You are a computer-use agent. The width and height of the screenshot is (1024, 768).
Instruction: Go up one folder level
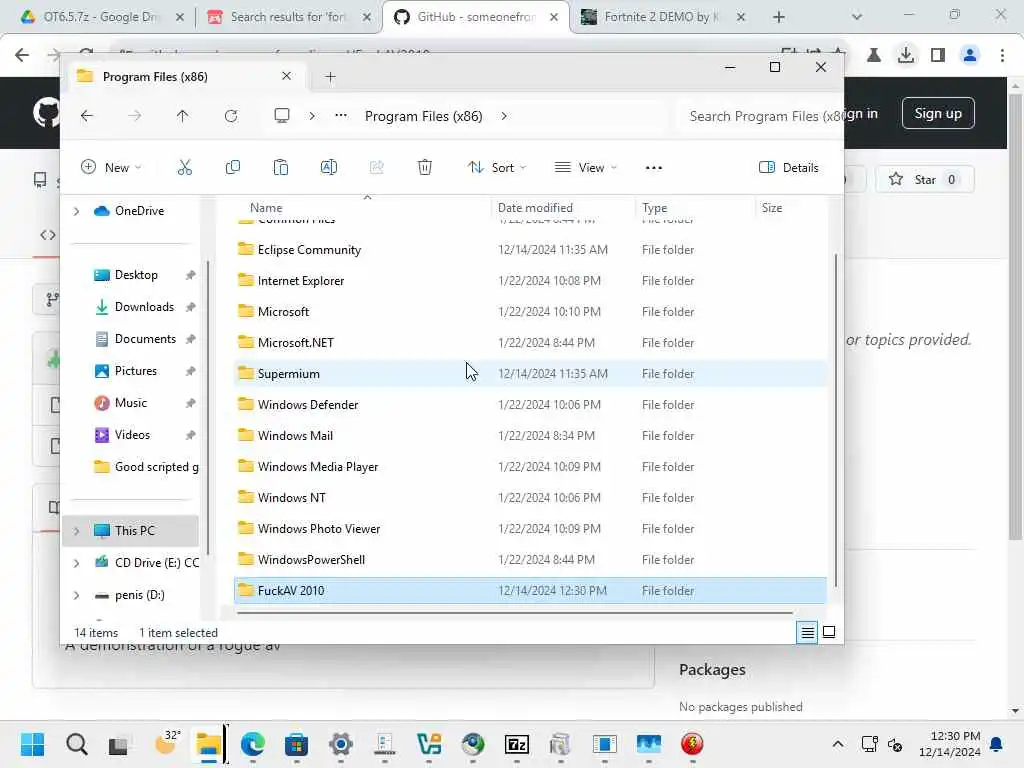[x=182, y=116]
